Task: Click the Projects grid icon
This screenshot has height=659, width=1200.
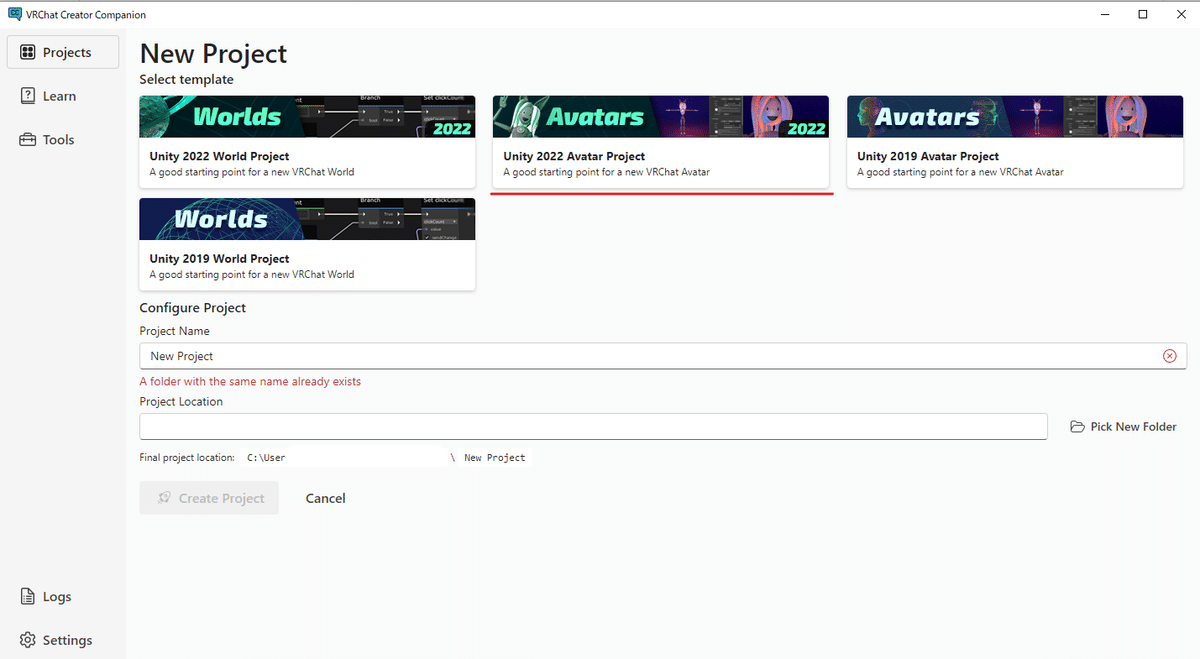Action: (28, 52)
